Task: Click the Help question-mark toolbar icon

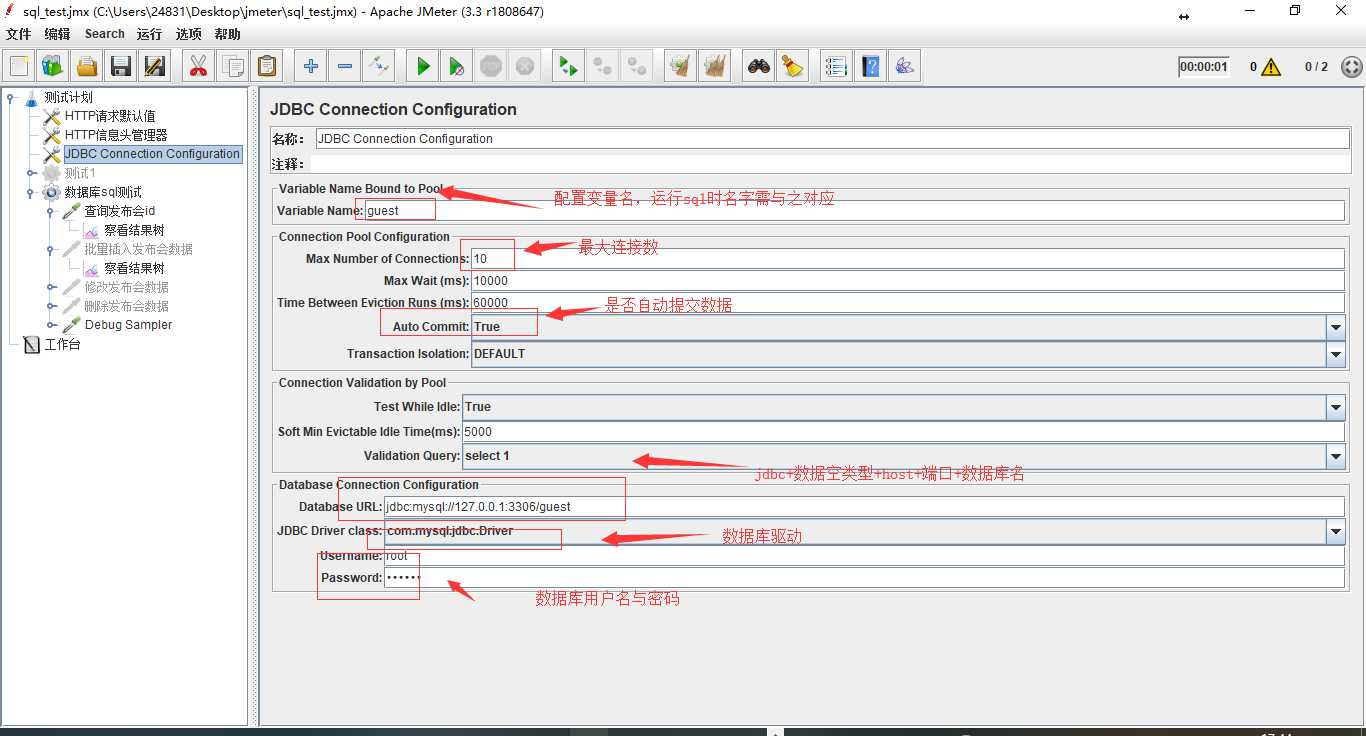Action: (x=871, y=66)
